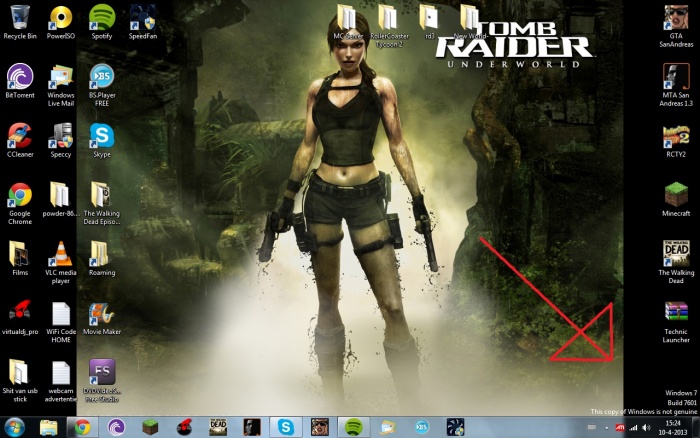Screen dimensions: 700x438
Task: Open the Windows Start menu orb
Action: (x=15, y=427)
